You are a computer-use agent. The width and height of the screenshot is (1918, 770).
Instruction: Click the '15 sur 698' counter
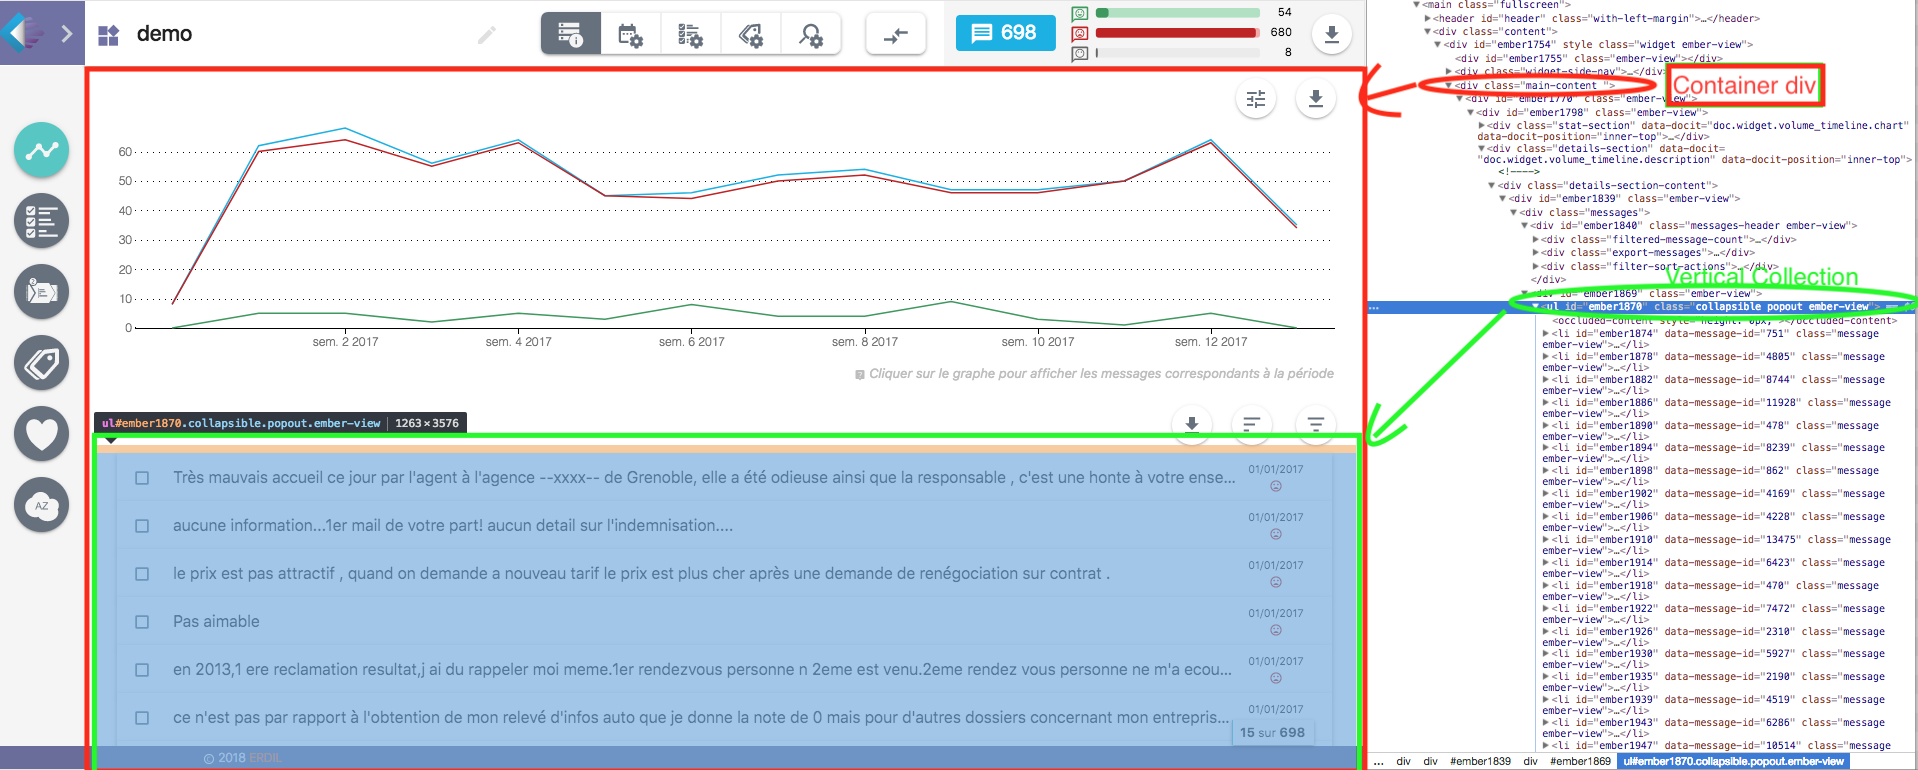(1272, 732)
